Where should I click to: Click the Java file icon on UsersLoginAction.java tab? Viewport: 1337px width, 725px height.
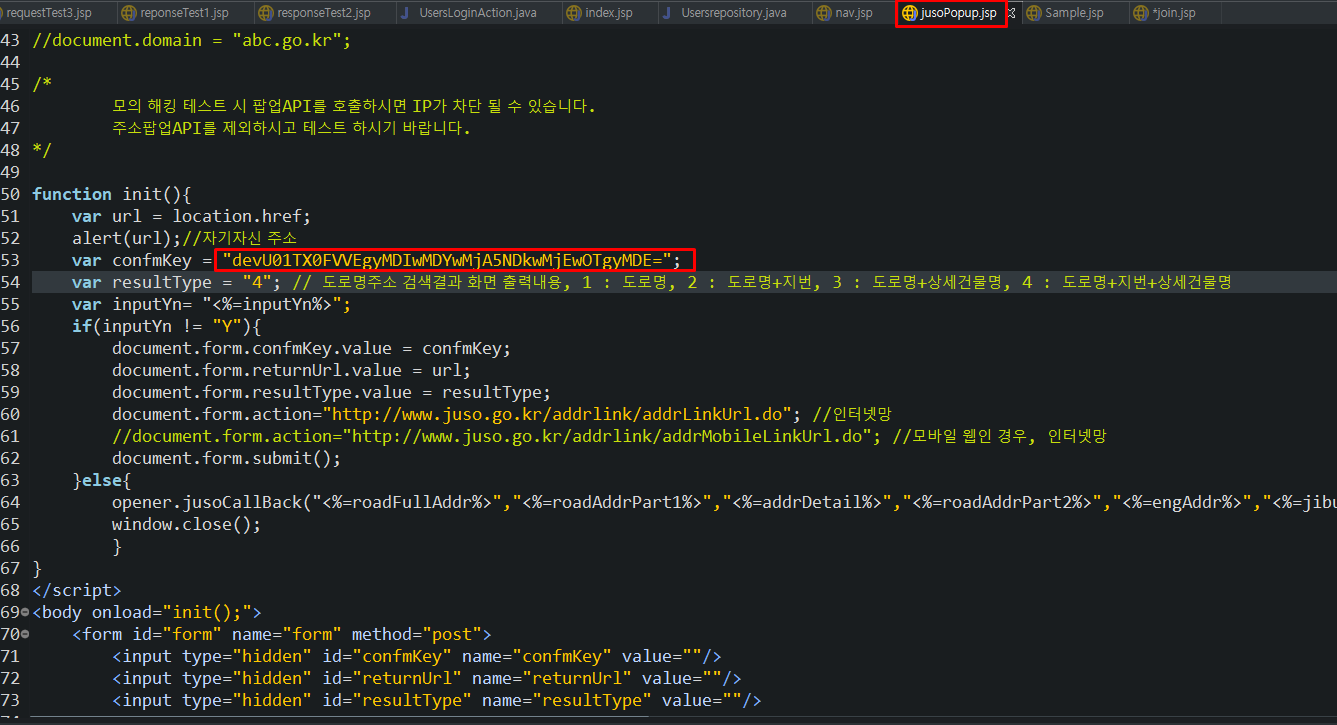(x=405, y=13)
